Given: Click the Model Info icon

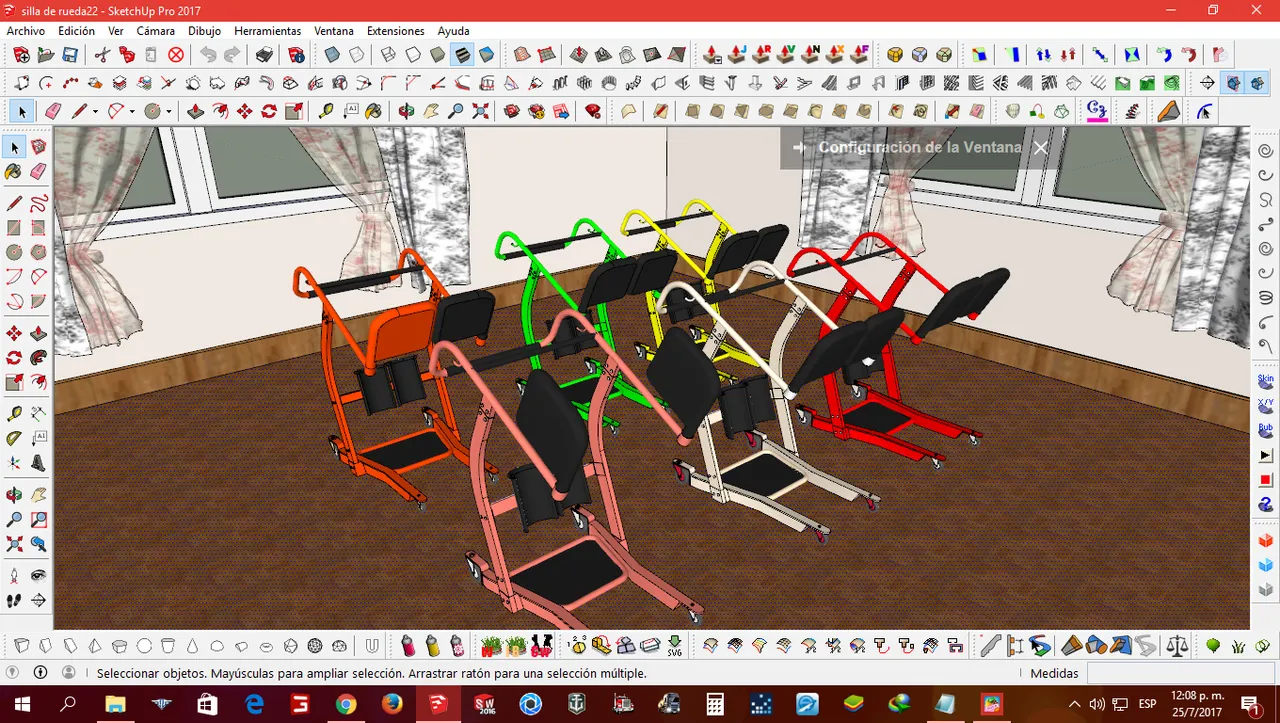Looking at the screenshot, I should pos(296,55).
